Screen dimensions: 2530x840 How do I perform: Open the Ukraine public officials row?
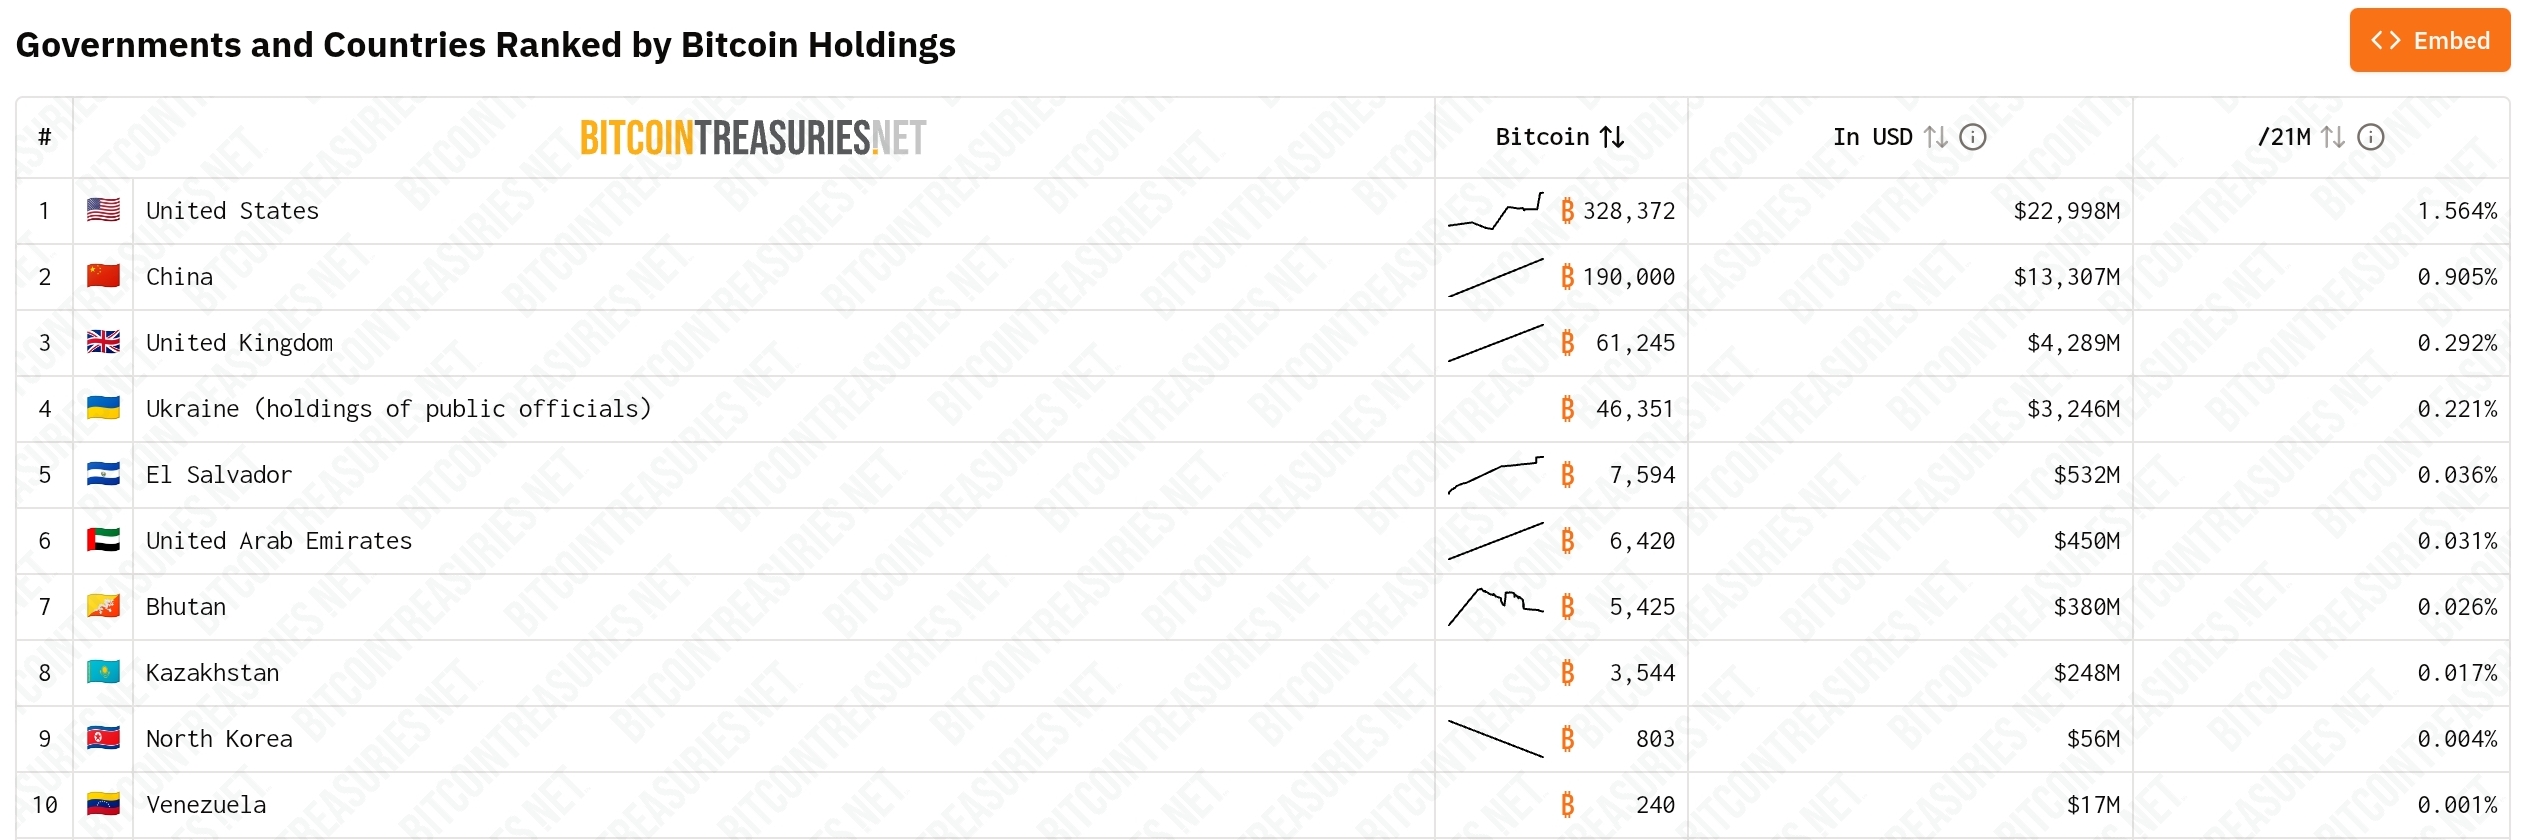[x=398, y=409]
